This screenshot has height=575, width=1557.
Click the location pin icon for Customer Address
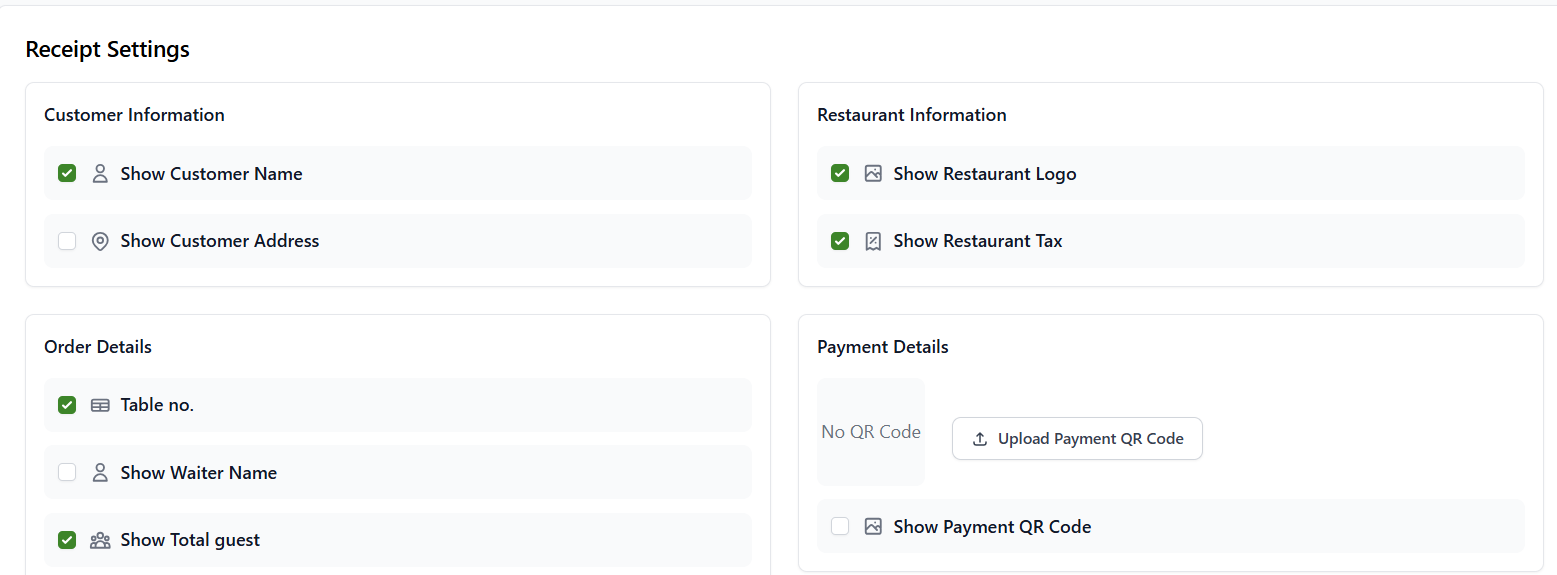(100, 241)
